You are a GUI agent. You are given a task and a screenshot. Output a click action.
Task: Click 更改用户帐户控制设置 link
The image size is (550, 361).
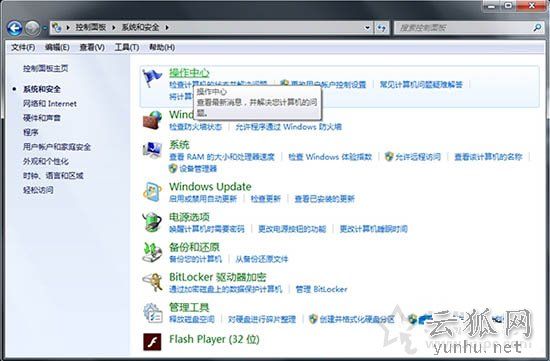(x=328, y=85)
